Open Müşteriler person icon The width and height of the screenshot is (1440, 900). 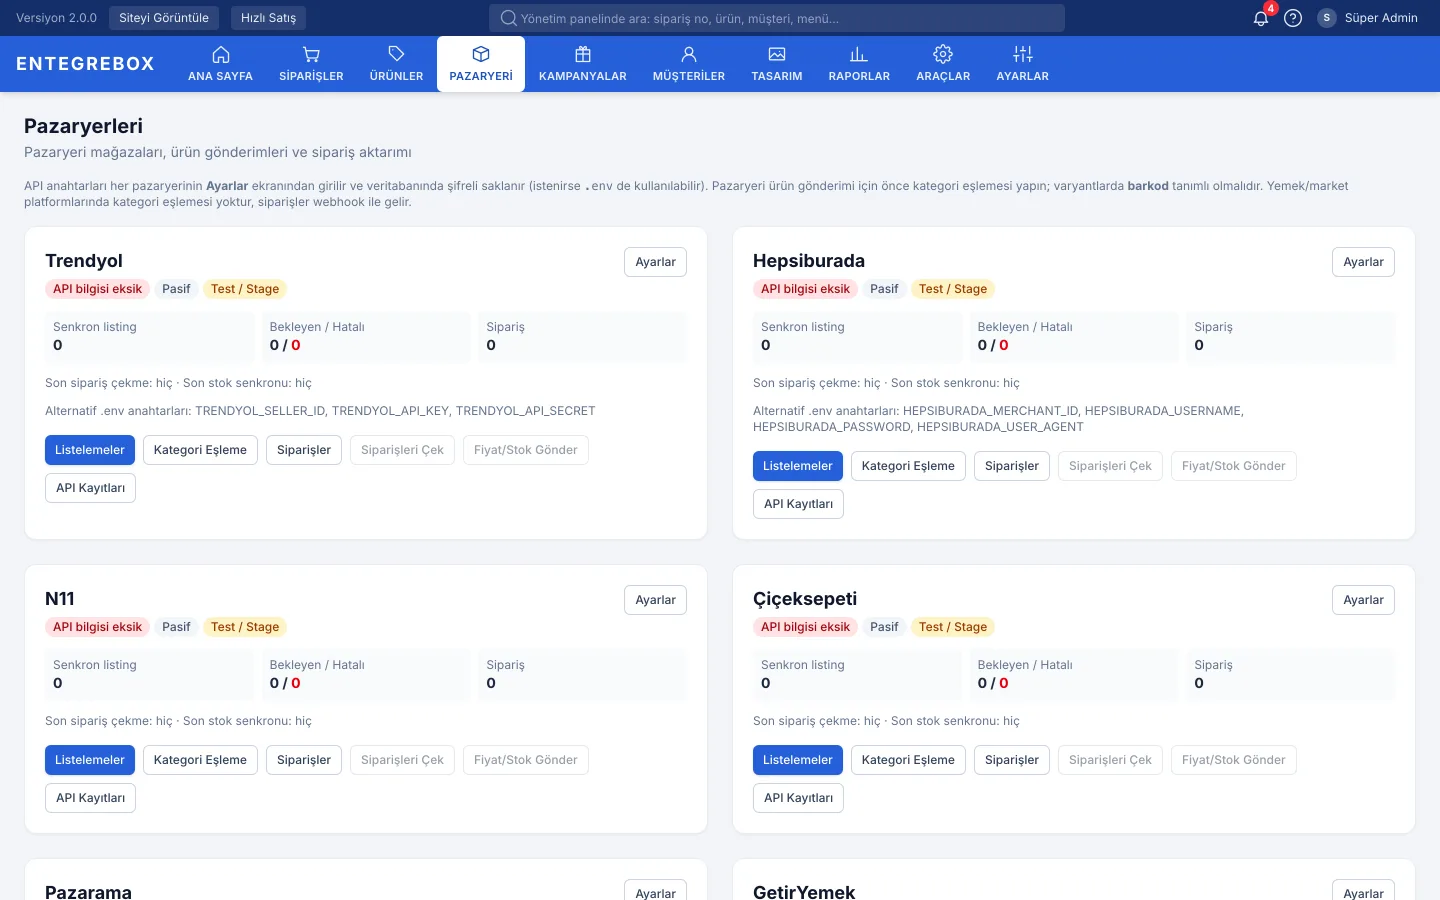pos(689,54)
